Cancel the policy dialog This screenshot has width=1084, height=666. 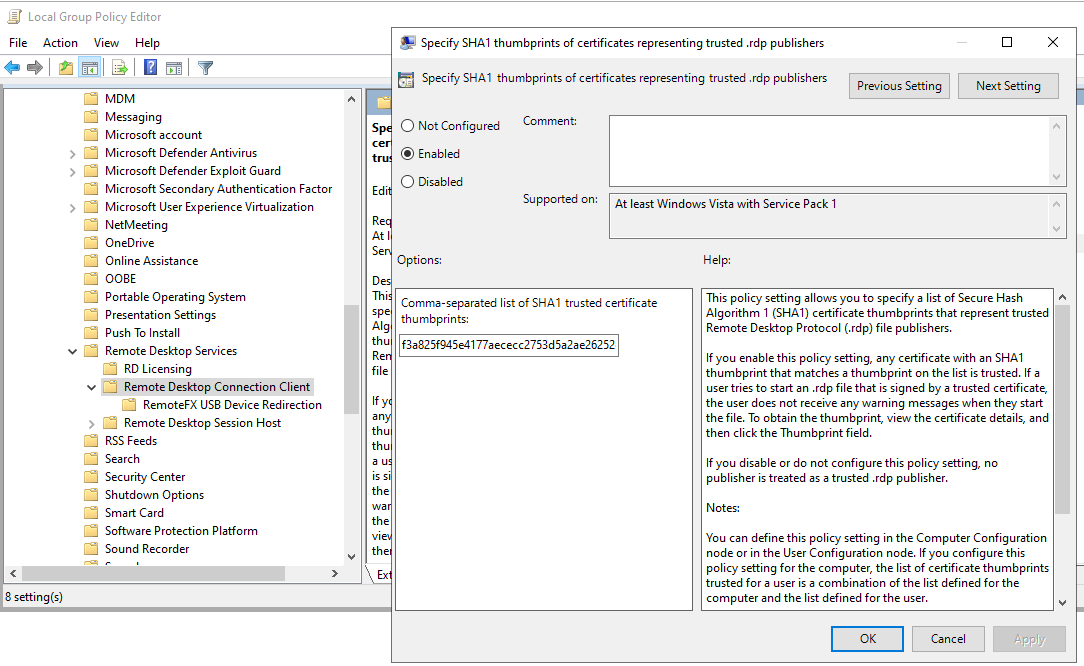948,639
